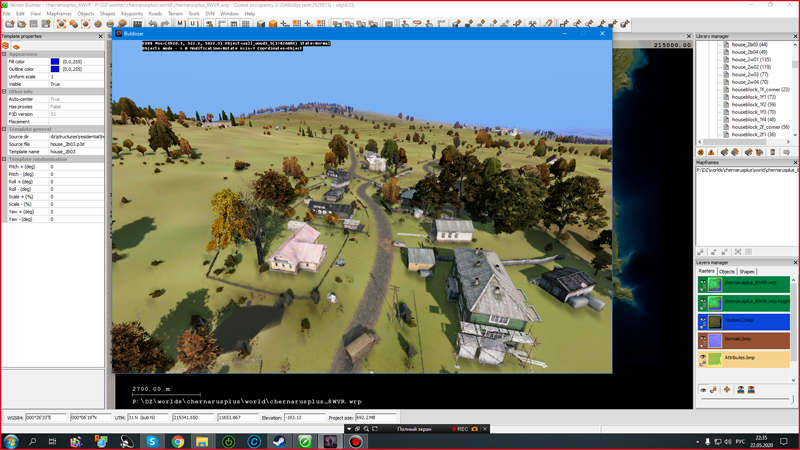Select first orange icon in Template properties
This screenshot has width=800, height=450.
coord(6,46)
